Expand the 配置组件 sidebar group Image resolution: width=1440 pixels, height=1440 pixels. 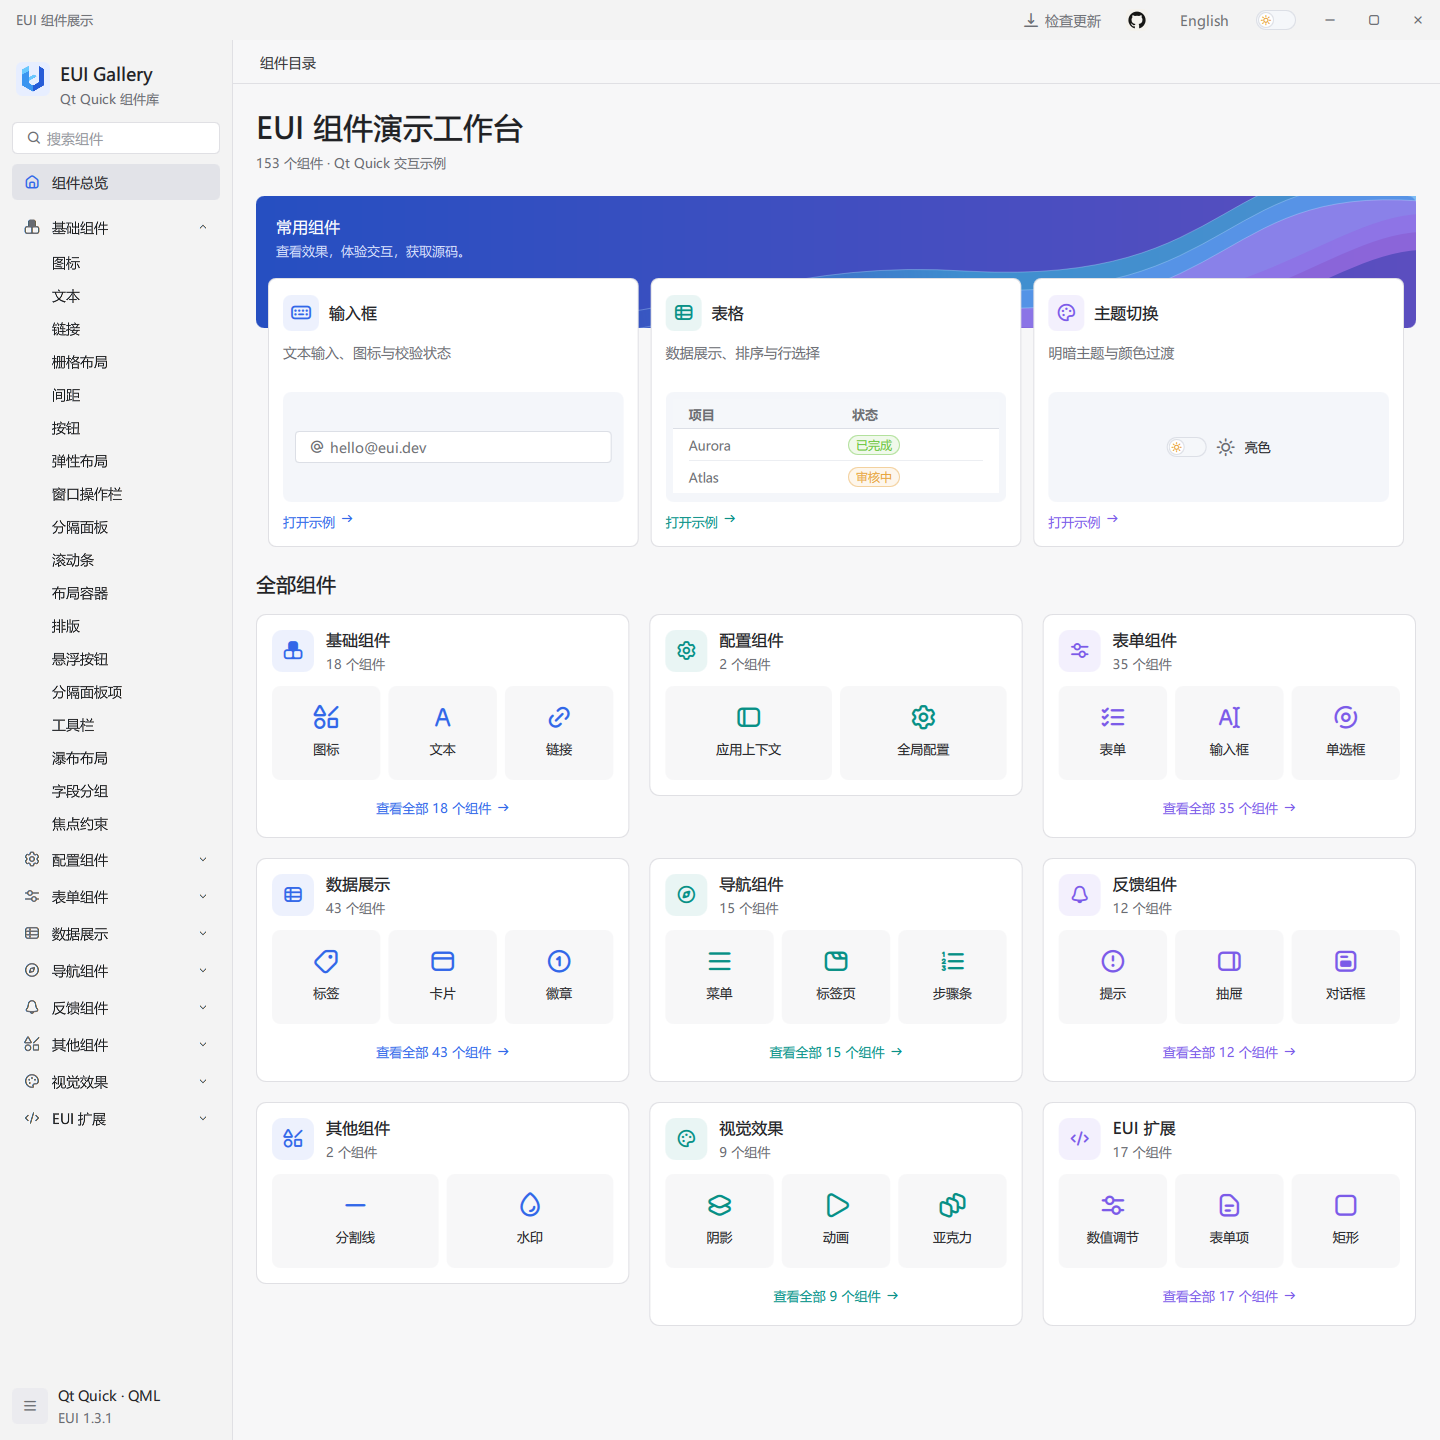click(116, 860)
